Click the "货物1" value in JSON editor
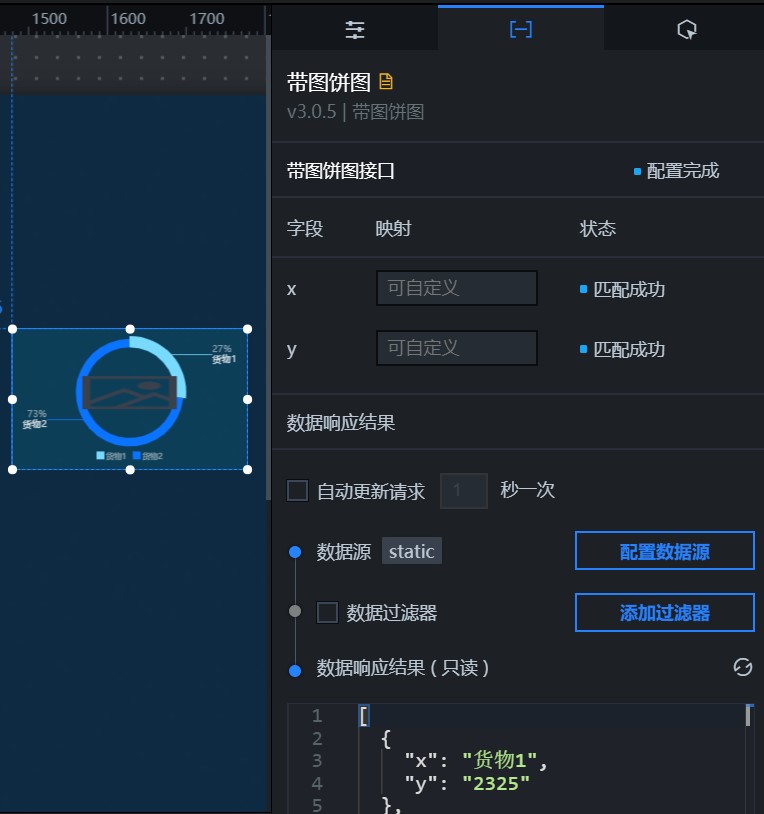 [499, 761]
